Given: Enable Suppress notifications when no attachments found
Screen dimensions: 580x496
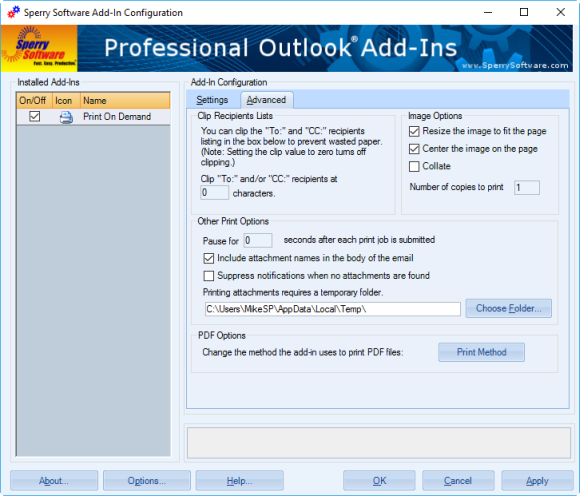Looking at the screenshot, I should coord(209,276).
